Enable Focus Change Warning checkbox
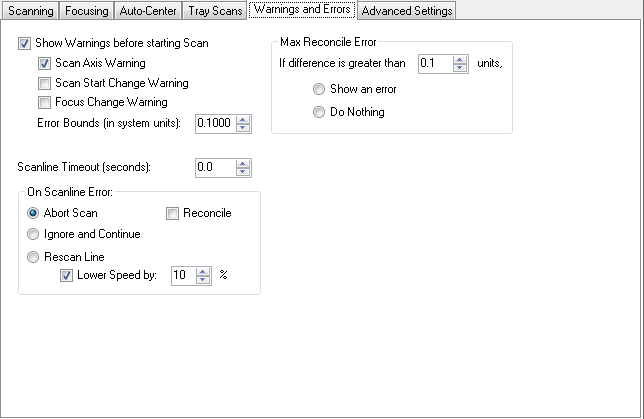Viewport: 644px width, 419px height. 44,102
